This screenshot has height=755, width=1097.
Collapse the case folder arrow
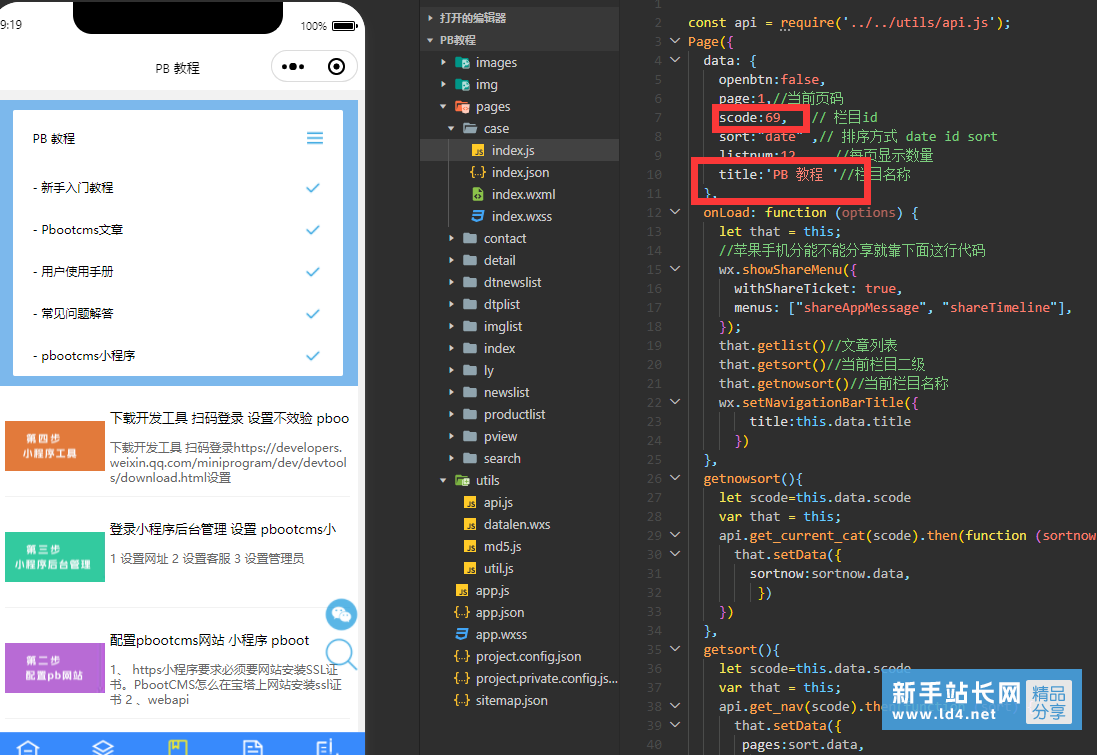(451, 128)
